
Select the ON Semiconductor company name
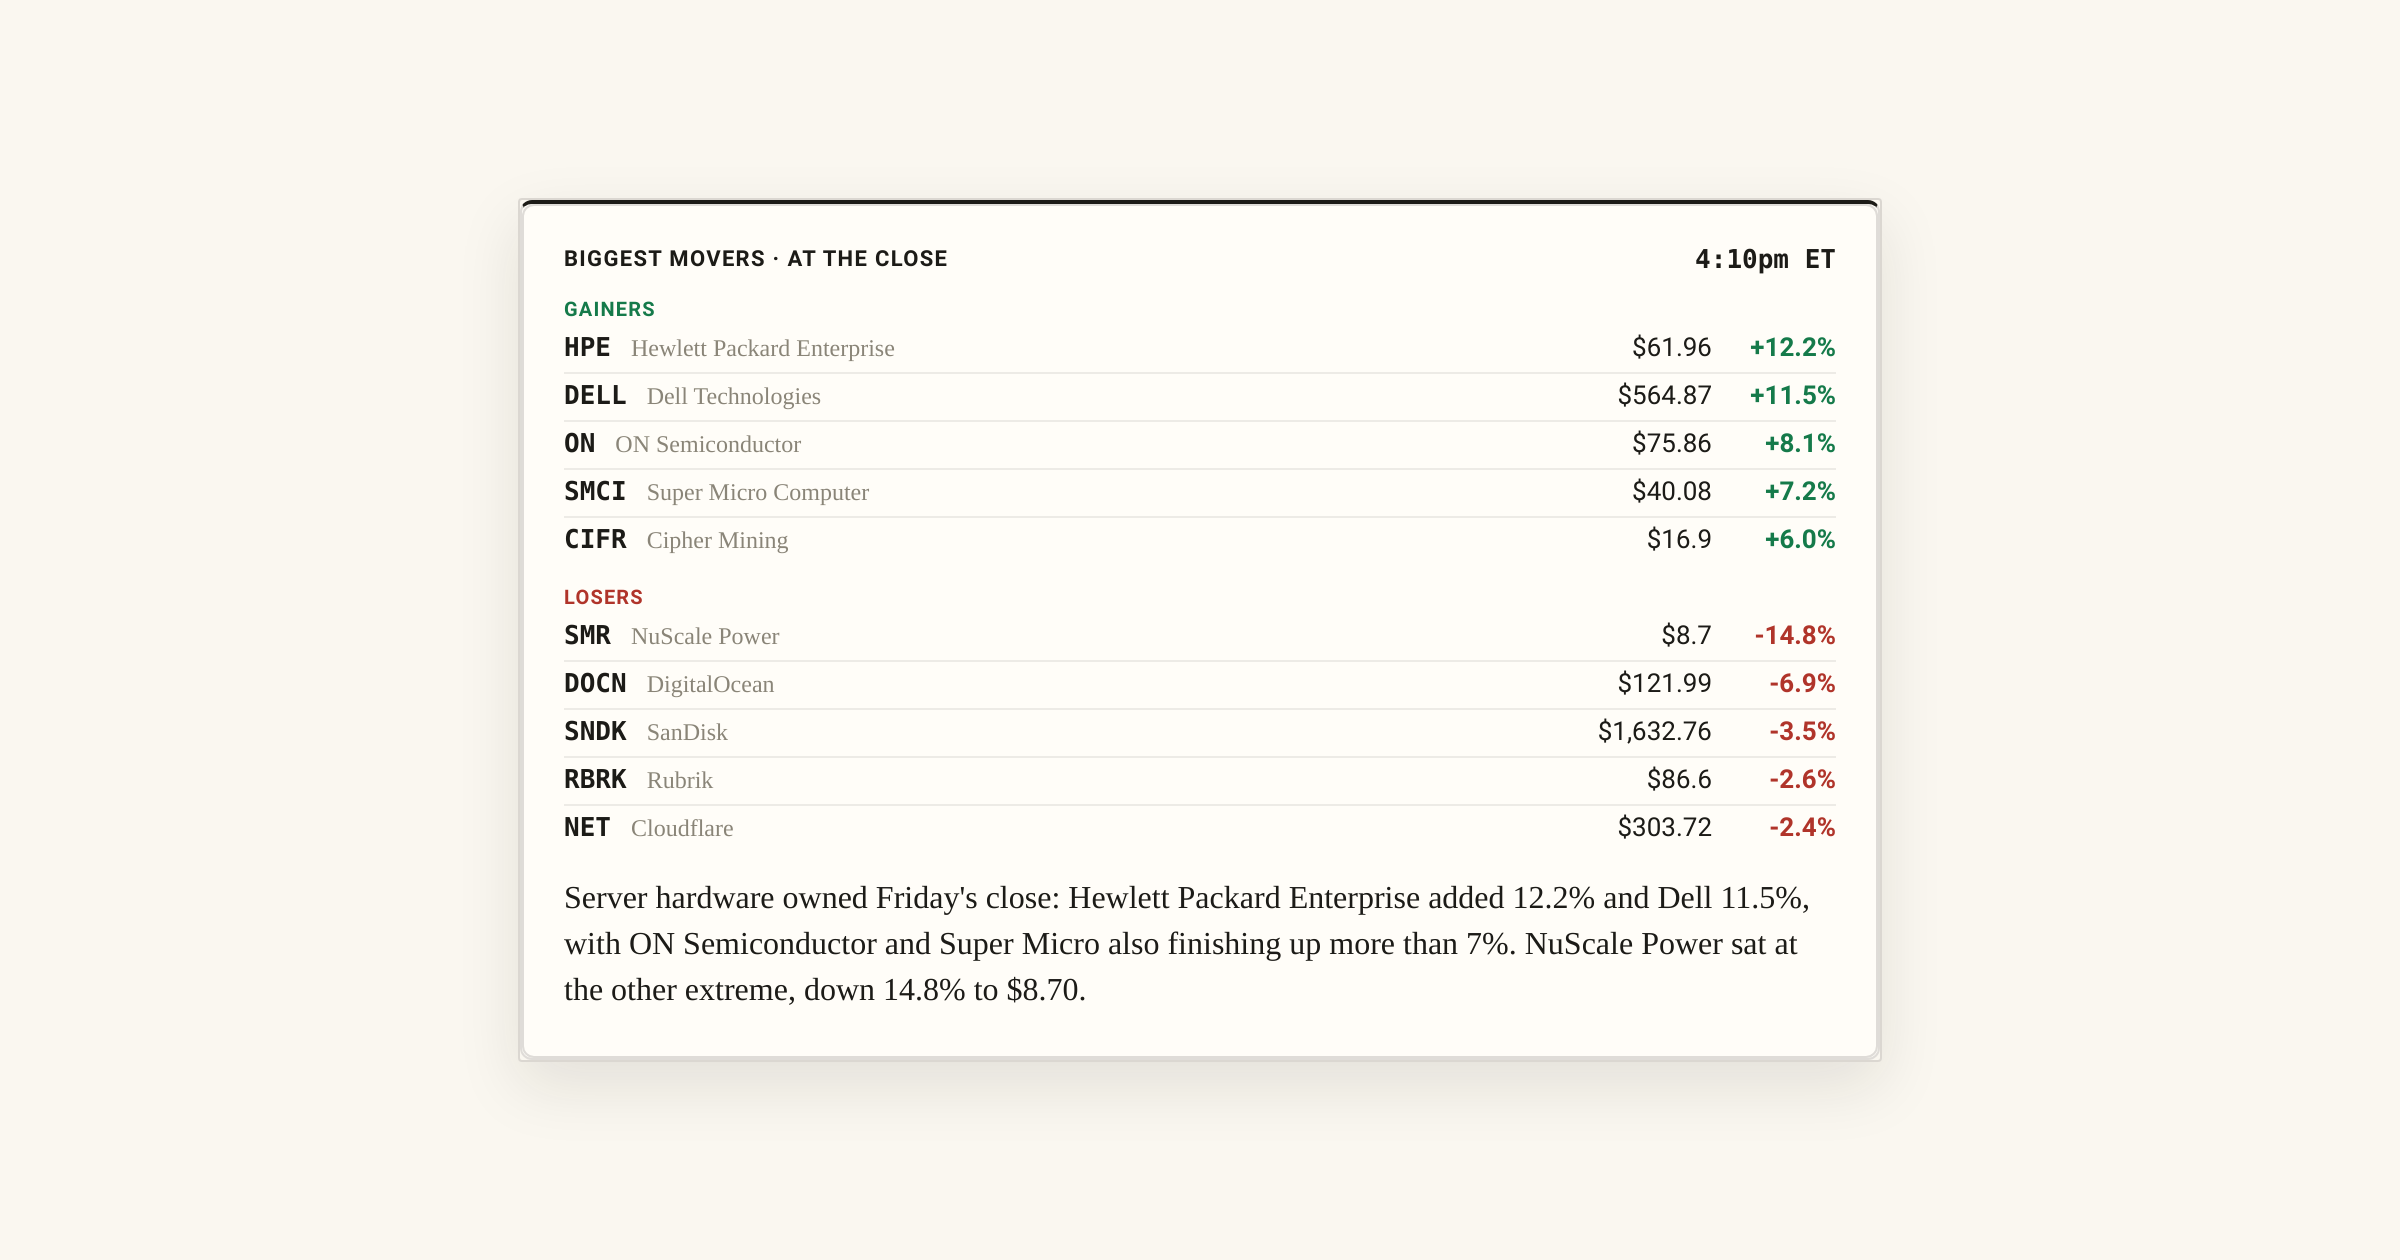point(708,444)
